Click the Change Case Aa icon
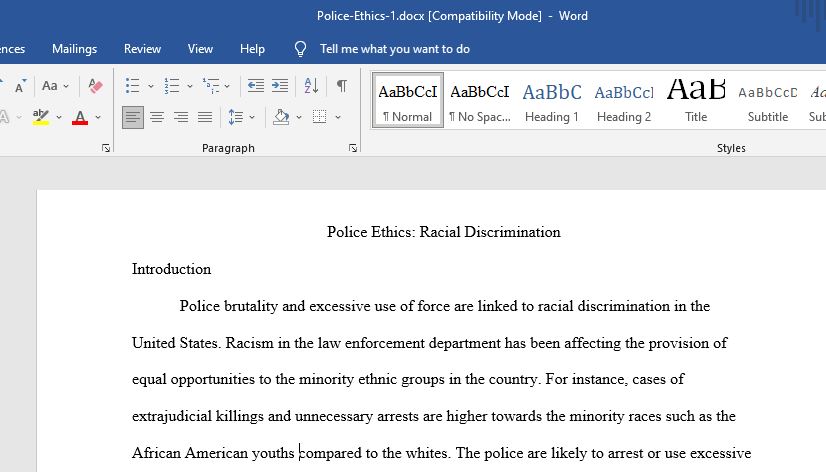Viewport: 826px width, 472px height. 50,85
